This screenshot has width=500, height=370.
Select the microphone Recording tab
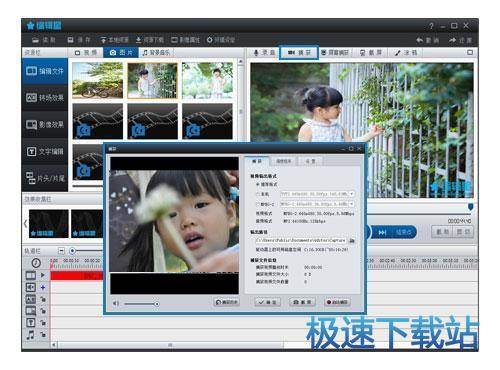pyautogui.click(x=265, y=53)
